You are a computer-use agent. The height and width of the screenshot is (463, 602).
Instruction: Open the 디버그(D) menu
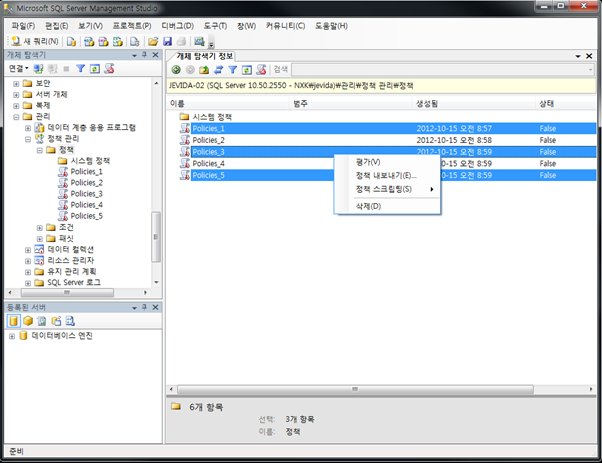pyautogui.click(x=177, y=26)
